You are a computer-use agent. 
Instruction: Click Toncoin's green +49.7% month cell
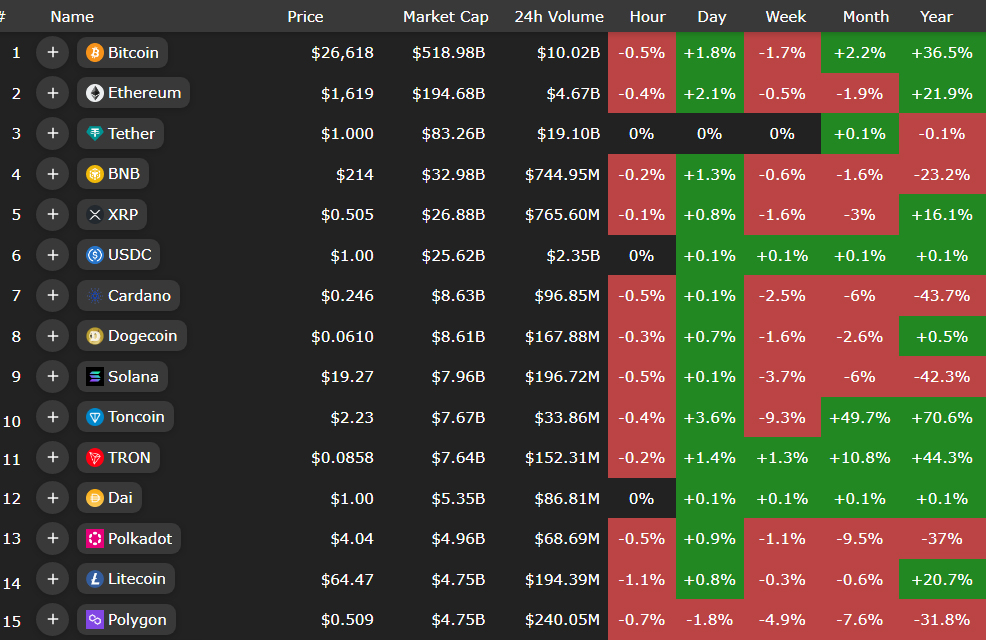coord(860,418)
